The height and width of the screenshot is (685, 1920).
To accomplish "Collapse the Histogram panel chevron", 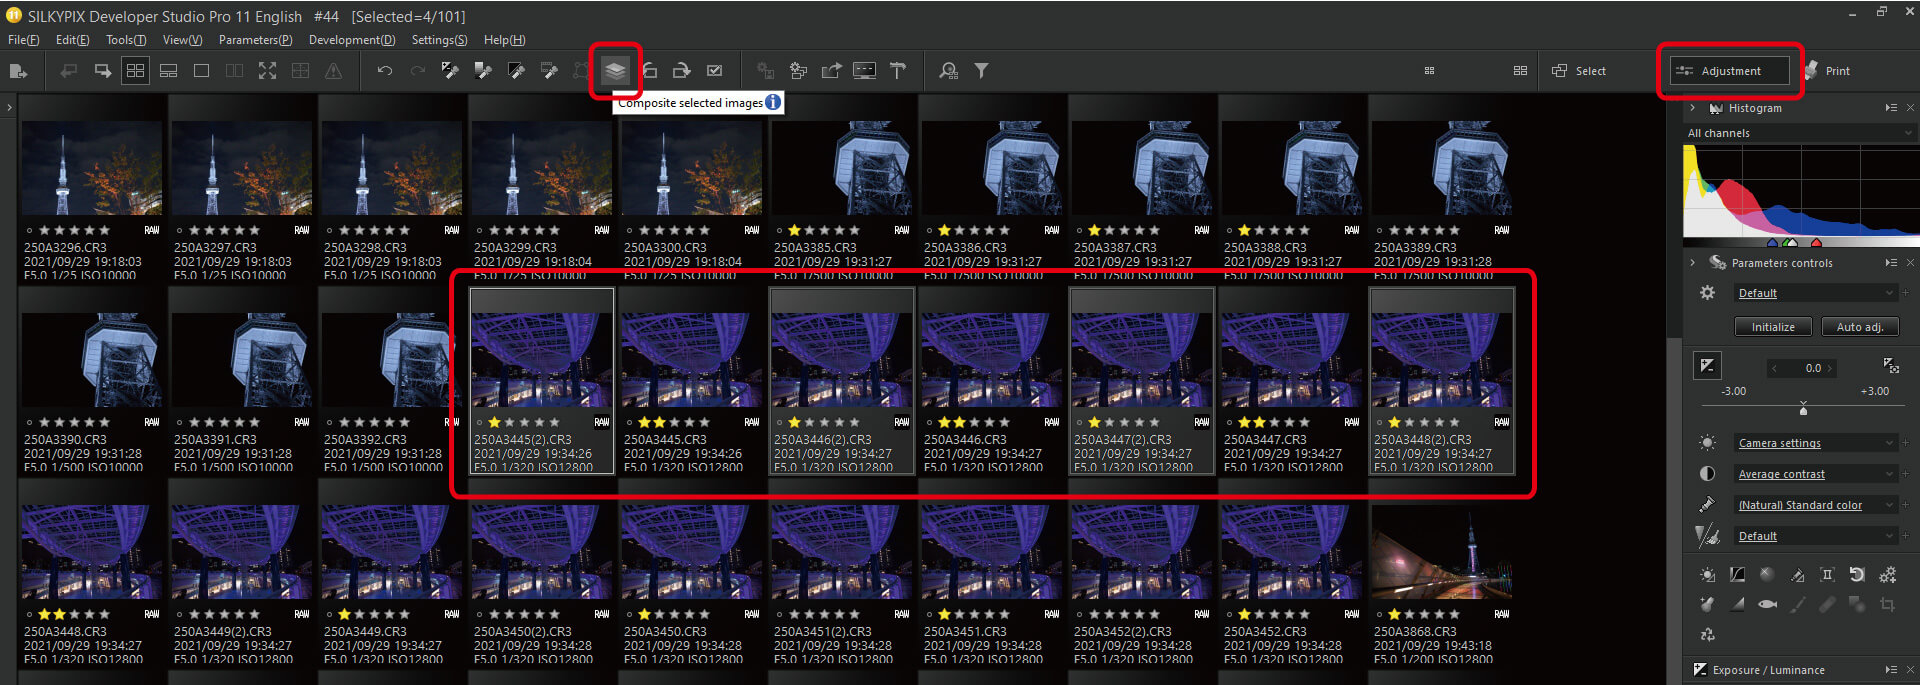I will click(x=1692, y=108).
